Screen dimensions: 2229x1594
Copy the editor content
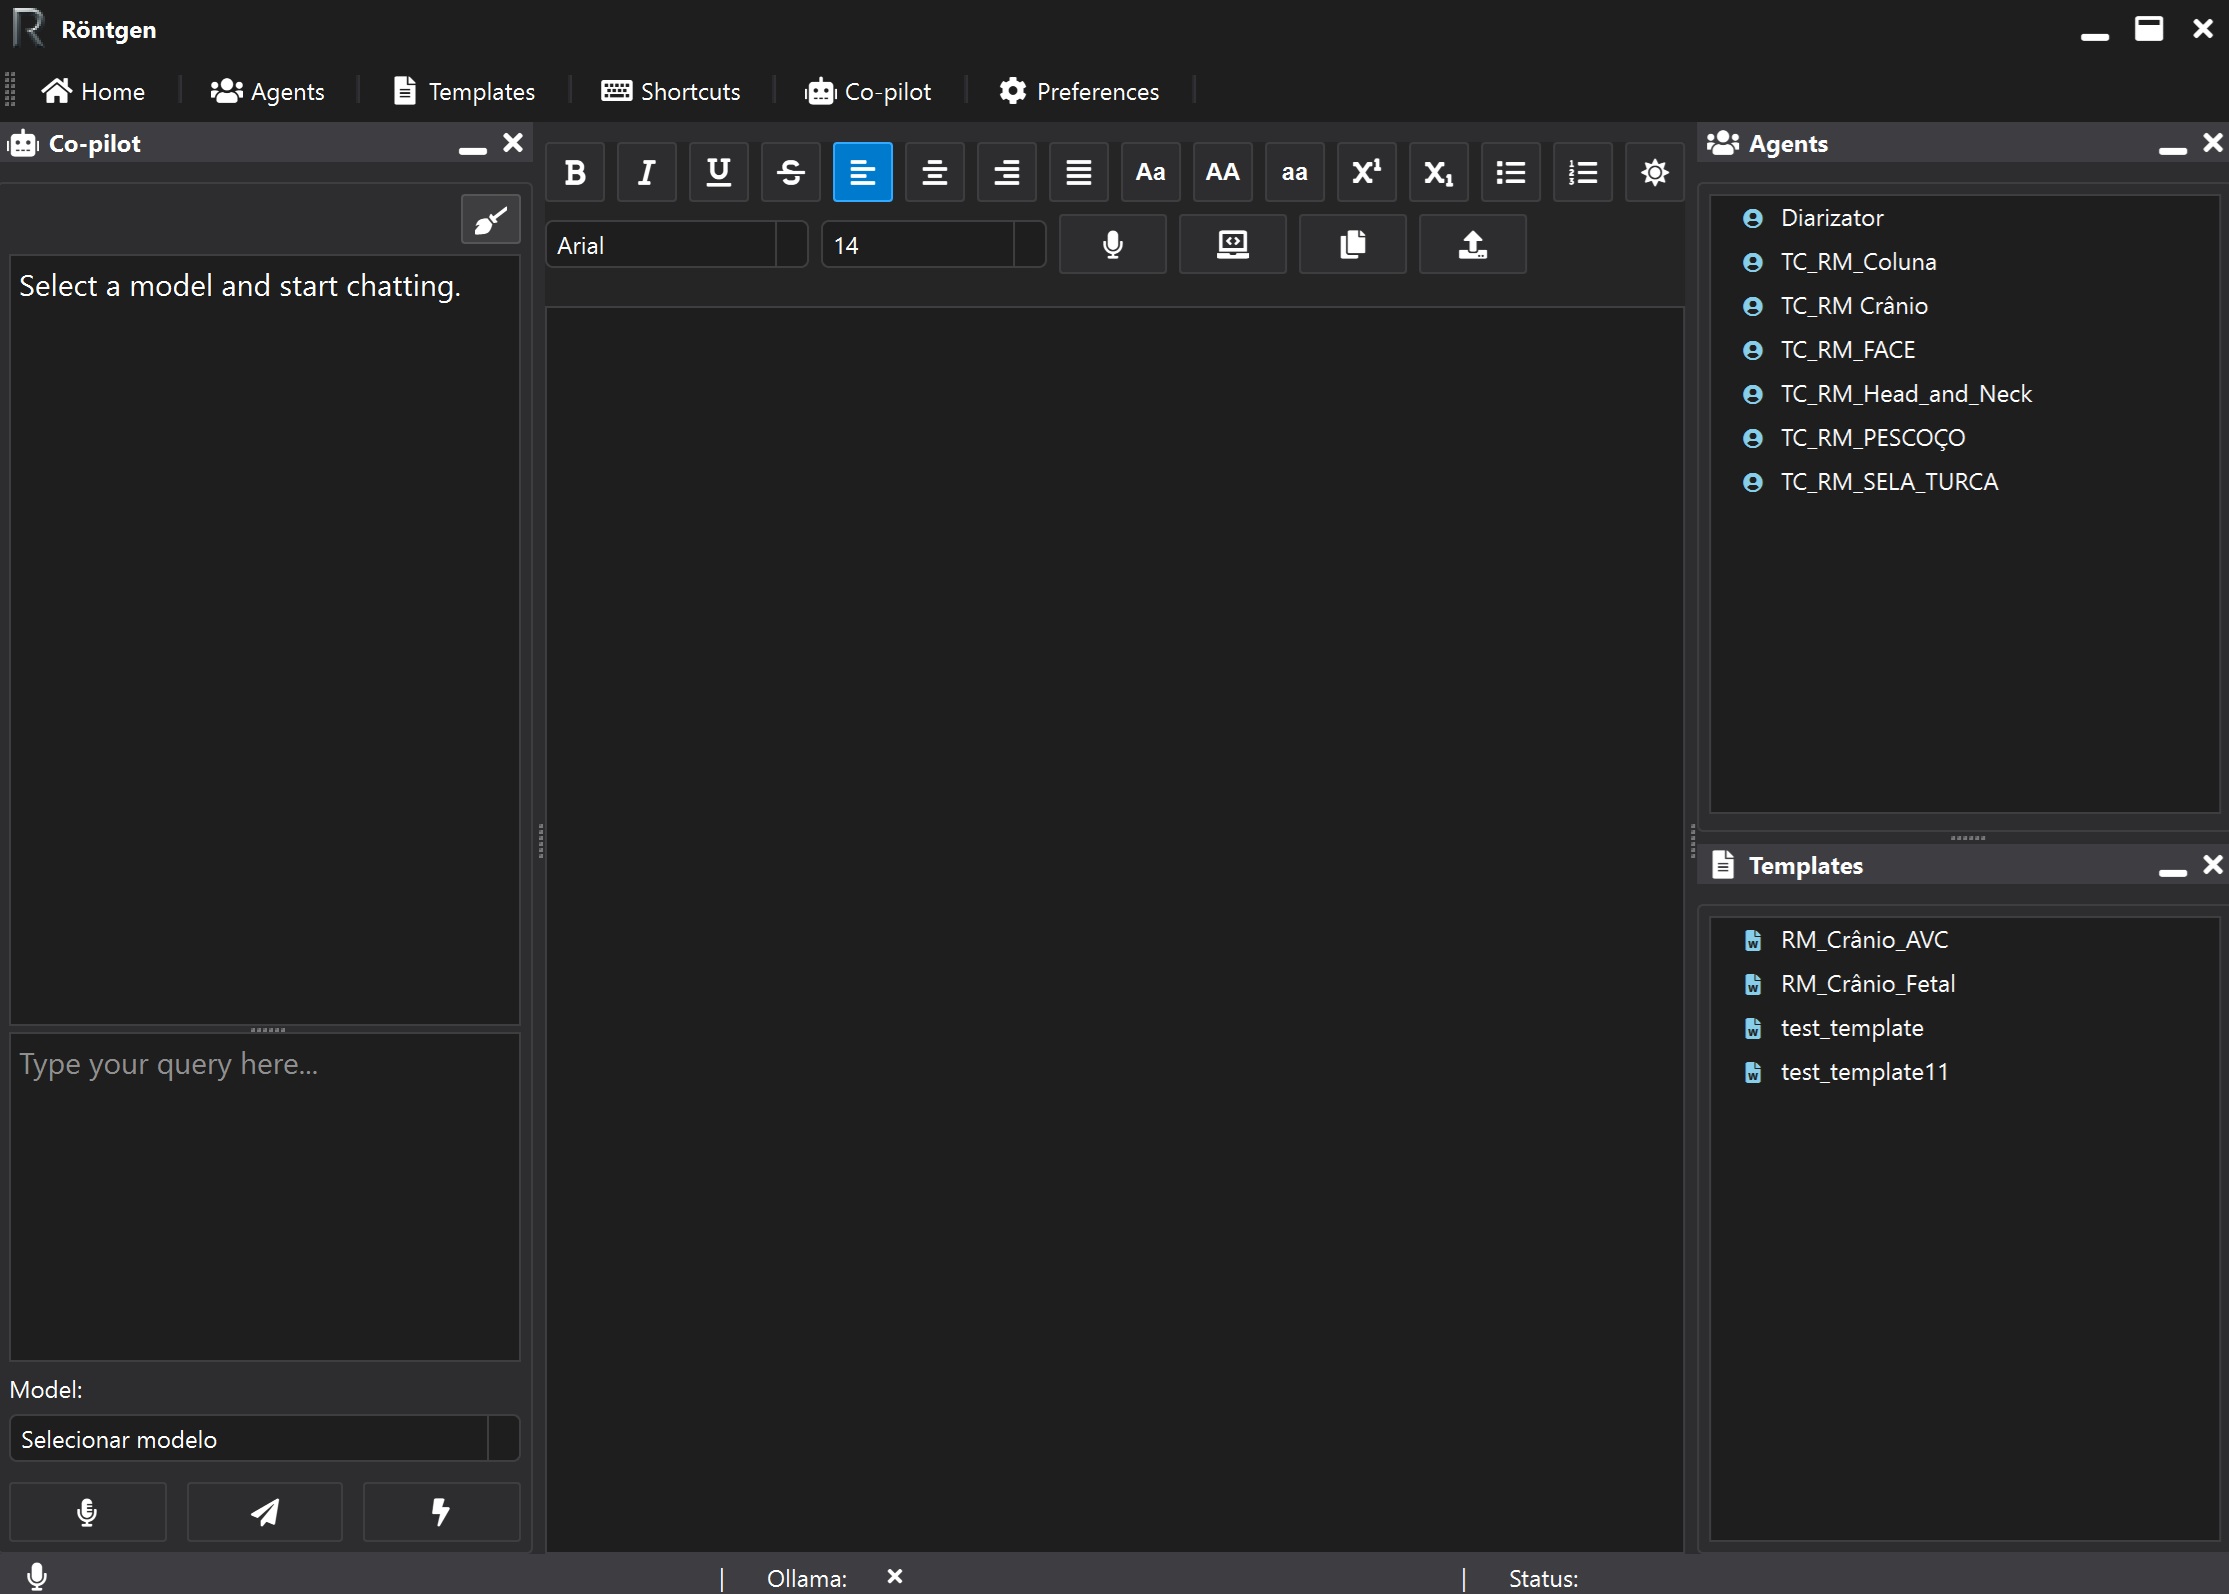[1353, 244]
